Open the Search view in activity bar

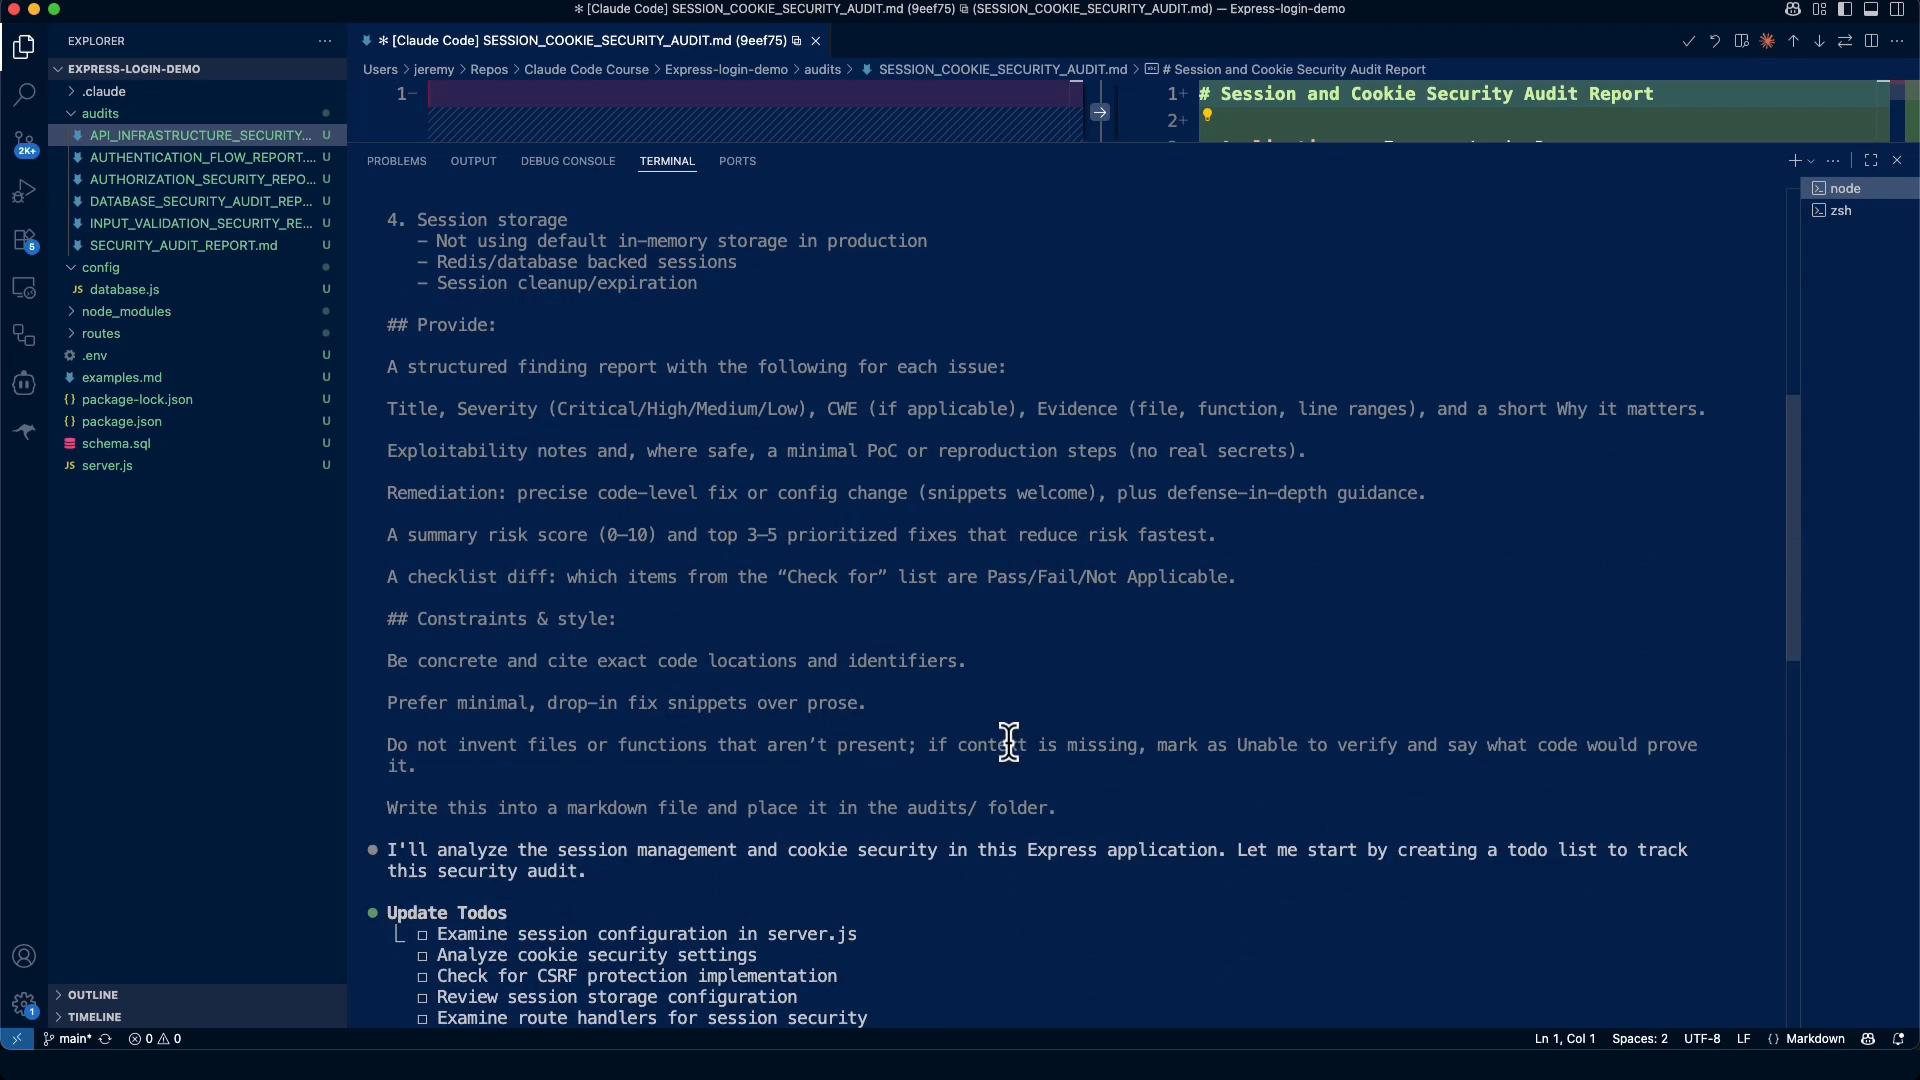(24, 95)
